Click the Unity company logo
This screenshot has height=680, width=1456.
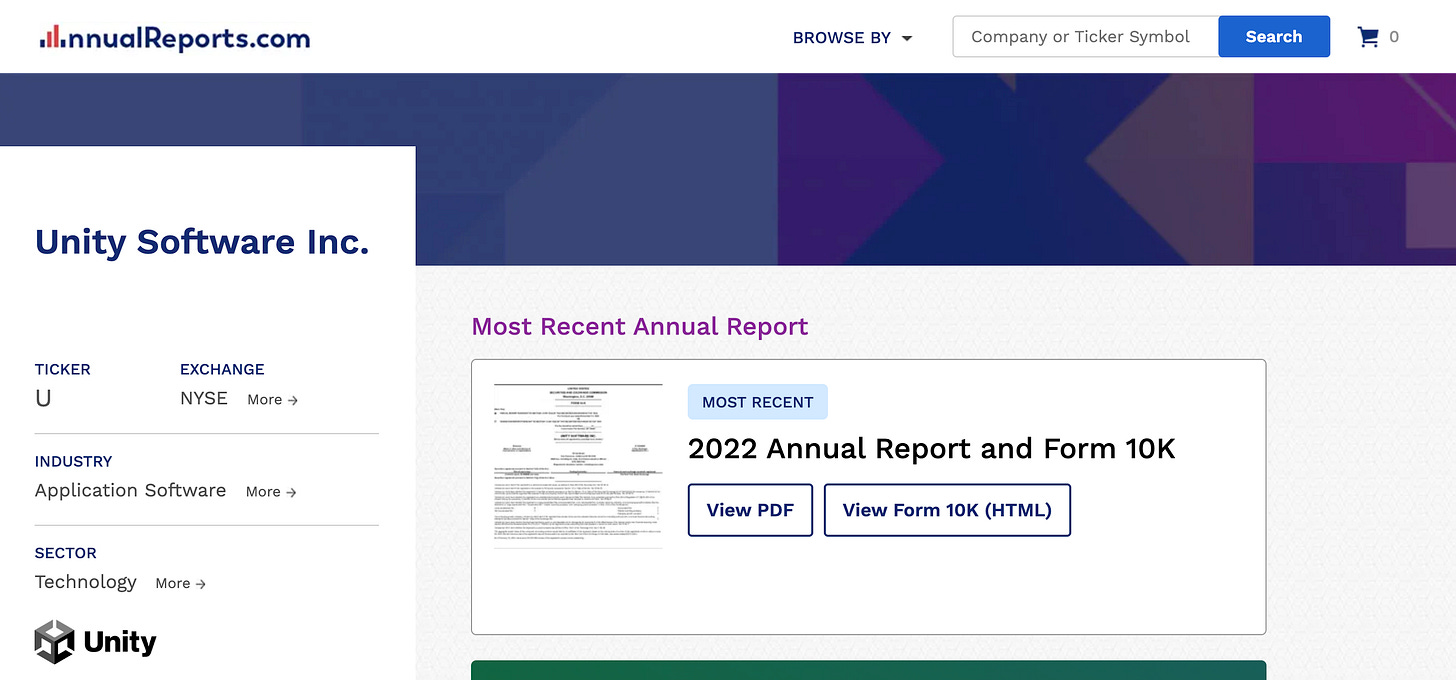96,642
